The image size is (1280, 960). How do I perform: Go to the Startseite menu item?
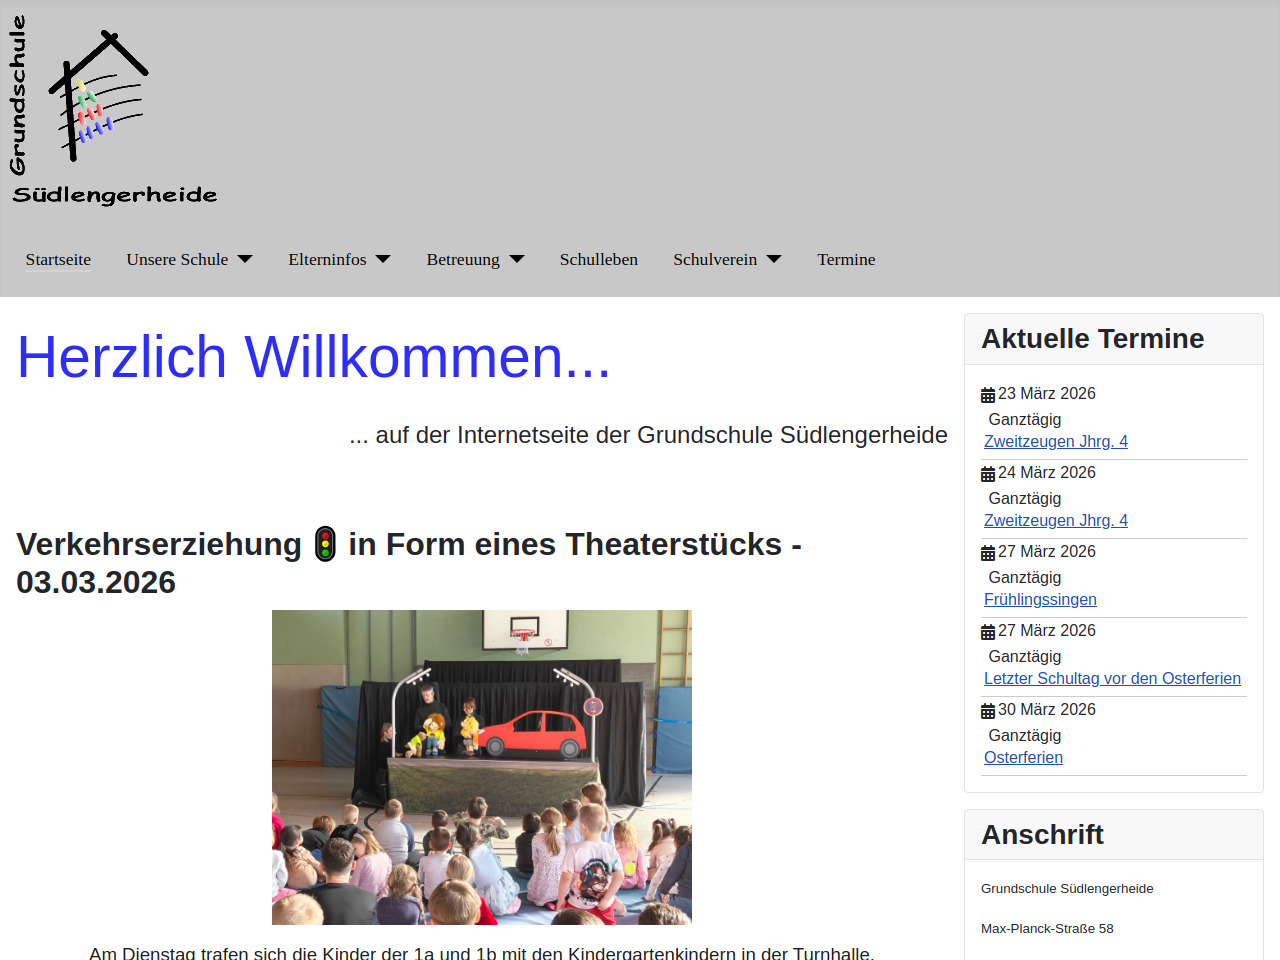58,260
